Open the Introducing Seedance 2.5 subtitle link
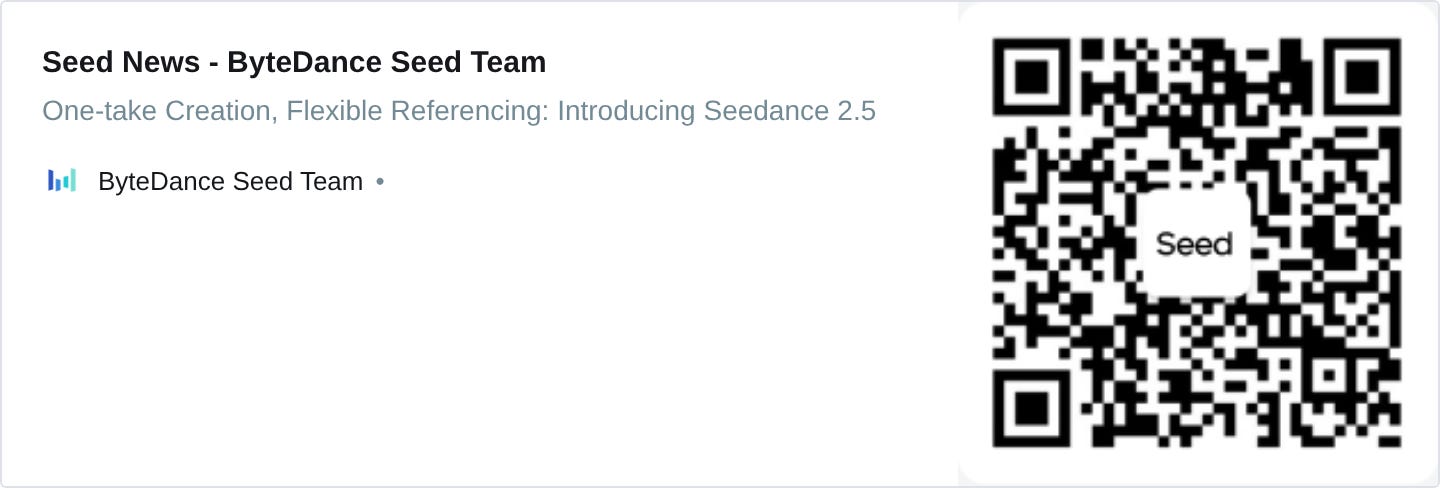1440x488 pixels. pos(459,111)
